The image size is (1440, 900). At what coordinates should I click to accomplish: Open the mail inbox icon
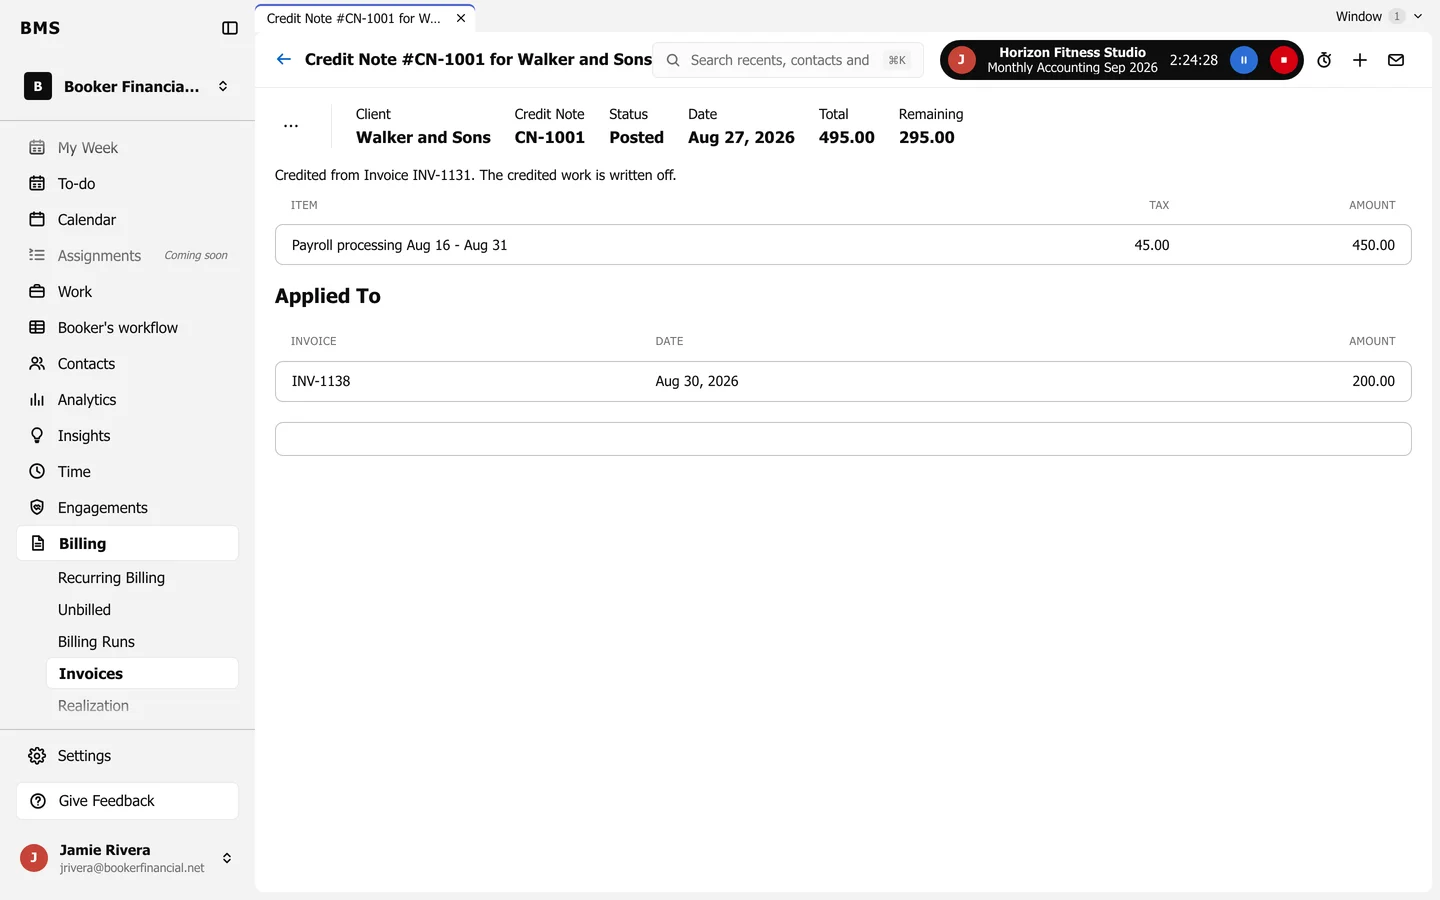[1396, 60]
